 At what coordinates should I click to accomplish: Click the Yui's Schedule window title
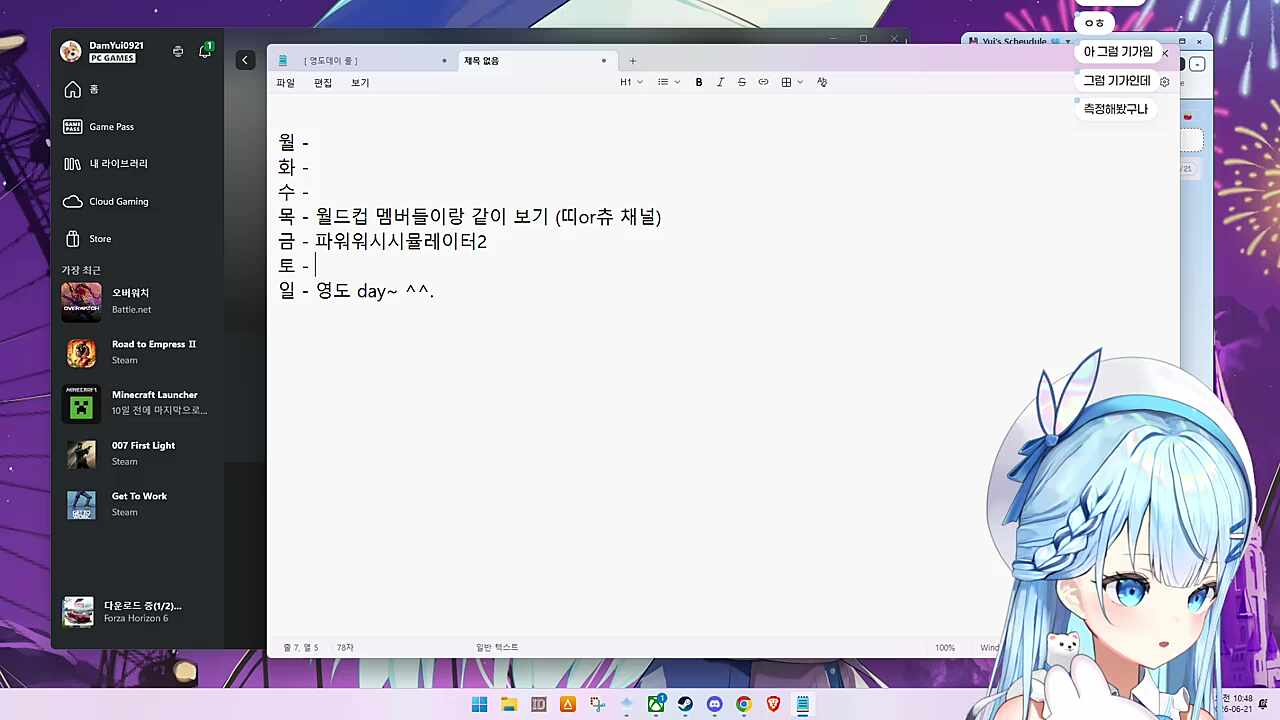click(x=1014, y=42)
